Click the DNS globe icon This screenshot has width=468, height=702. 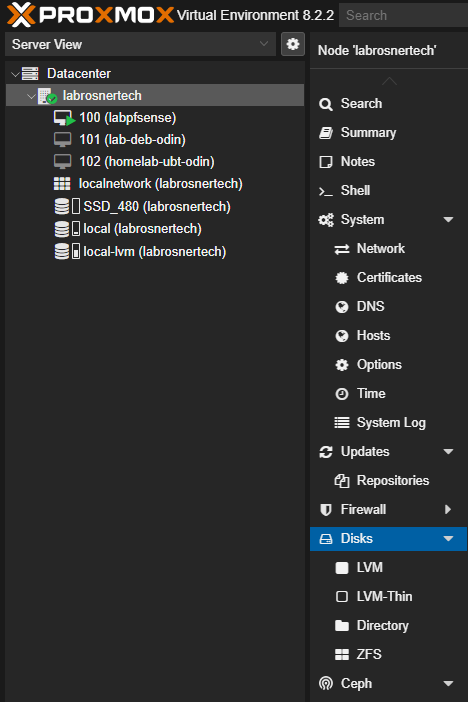[x=342, y=307]
